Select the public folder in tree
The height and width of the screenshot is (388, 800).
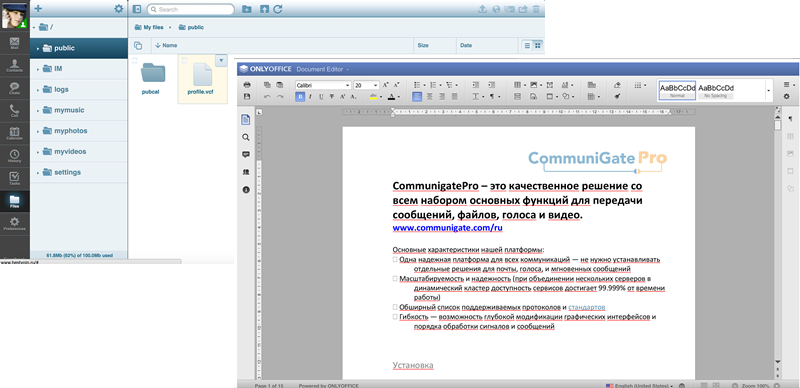79,48
